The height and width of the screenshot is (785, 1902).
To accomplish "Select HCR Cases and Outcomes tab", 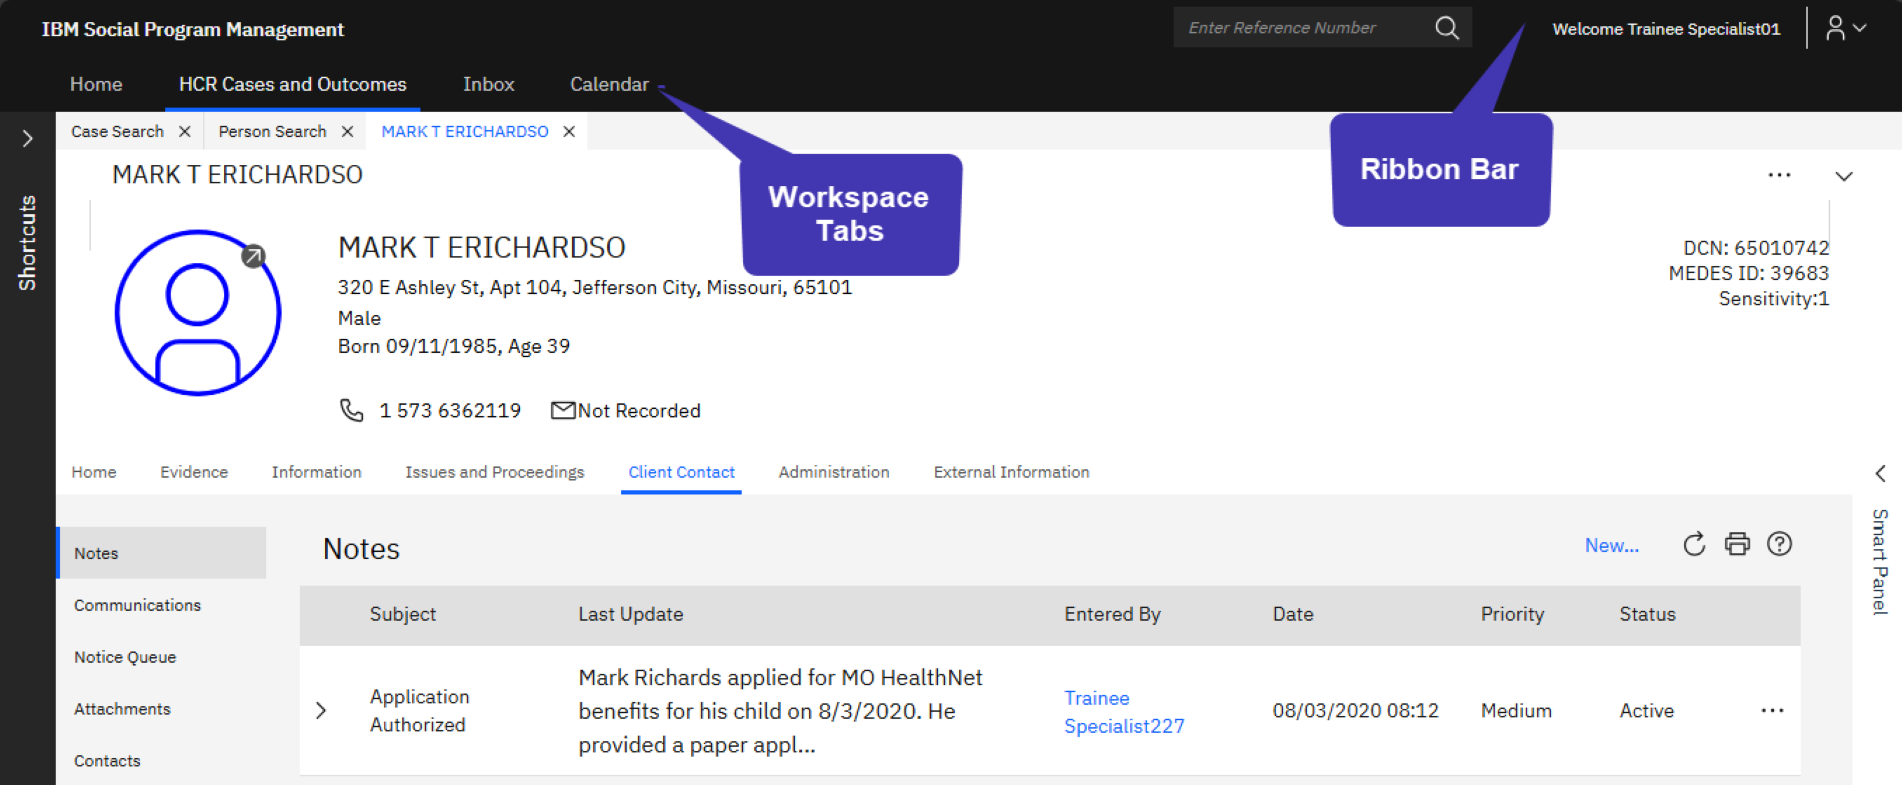I will pos(292,84).
